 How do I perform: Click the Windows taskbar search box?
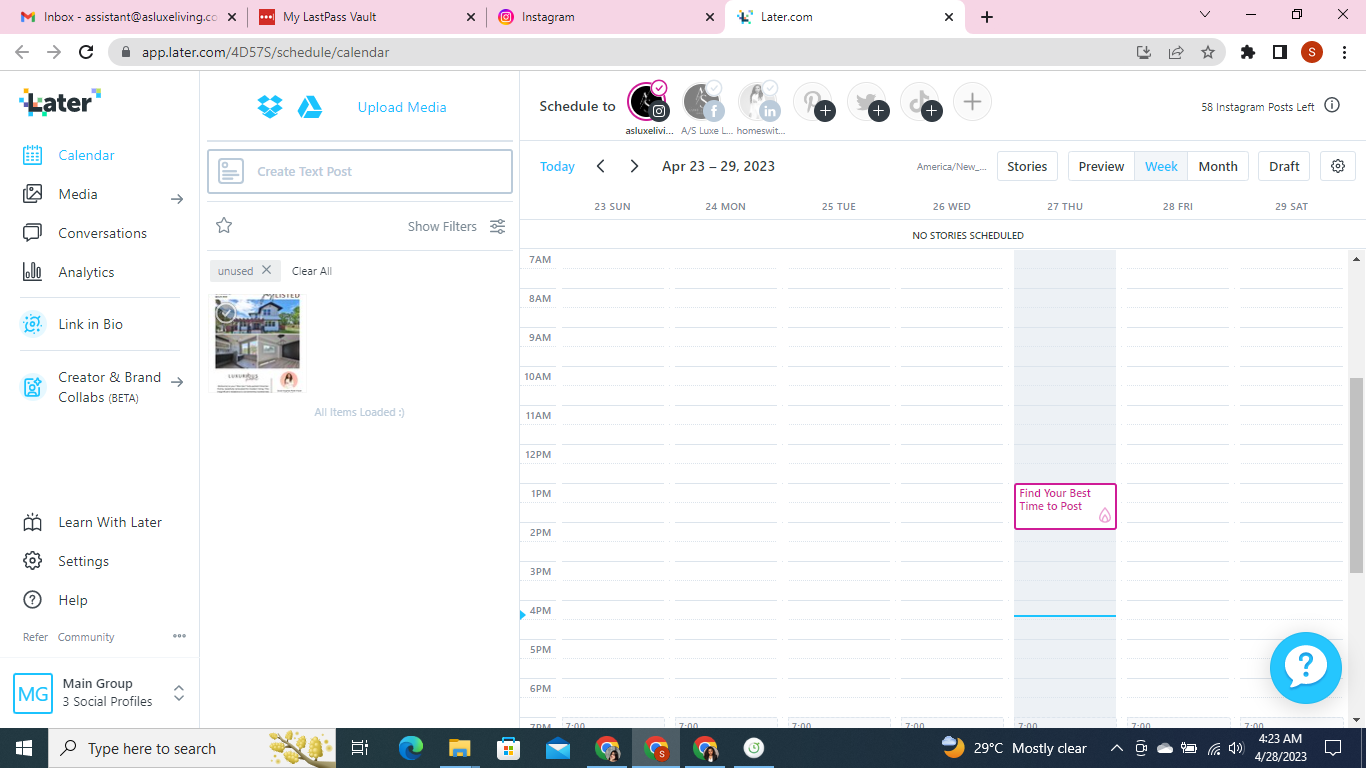click(192, 748)
